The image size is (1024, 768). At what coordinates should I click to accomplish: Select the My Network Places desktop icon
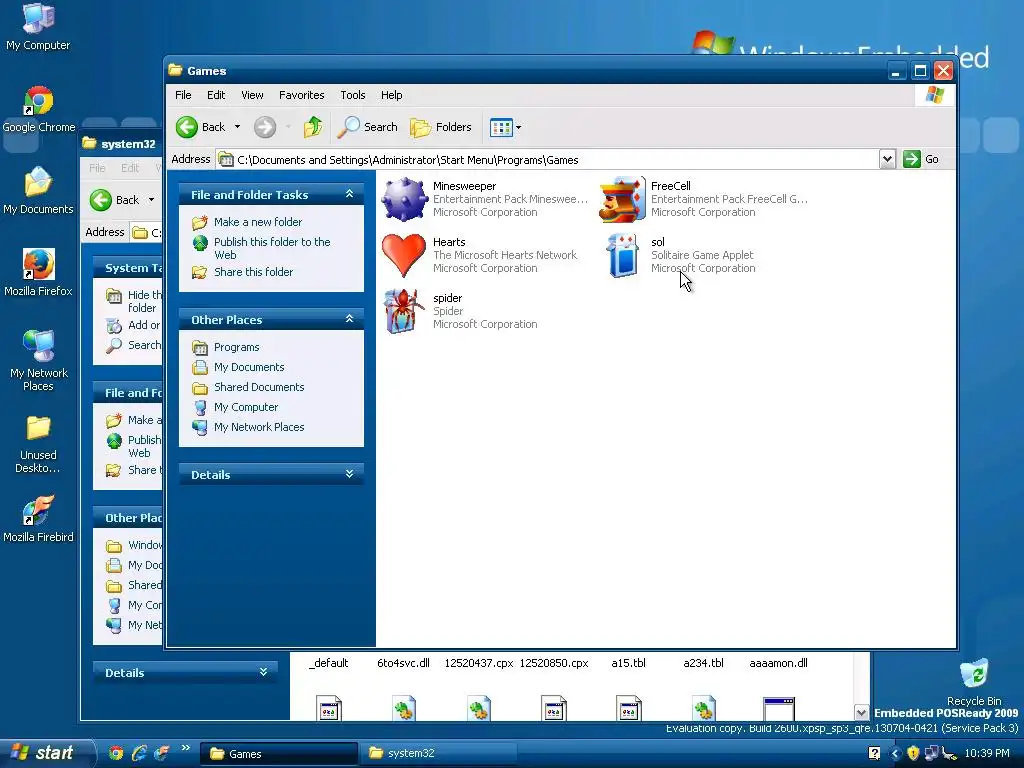pos(39,360)
